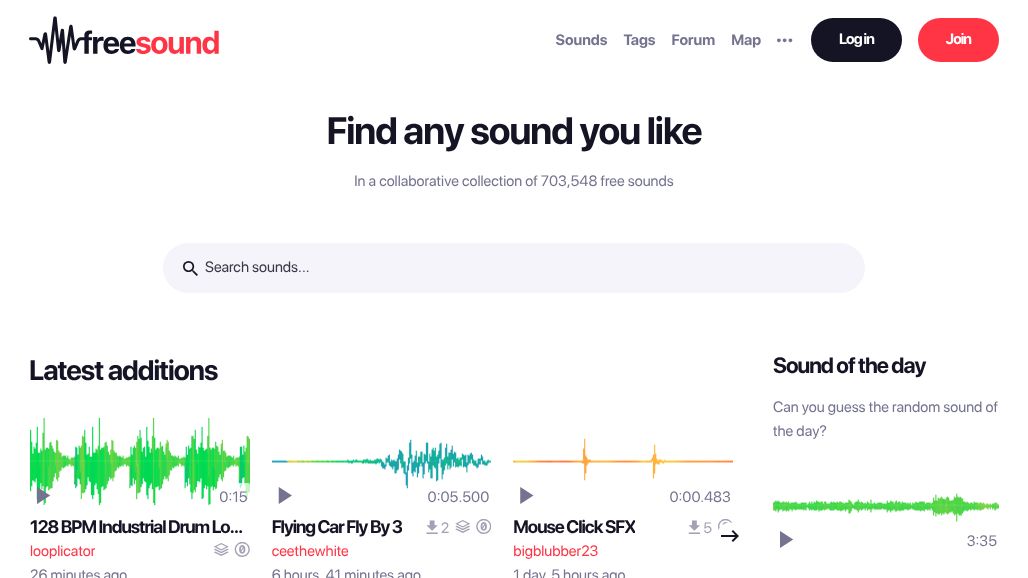Click the 0:15 duration label
This screenshot has width=1028, height=578.
click(x=233, y=497)
